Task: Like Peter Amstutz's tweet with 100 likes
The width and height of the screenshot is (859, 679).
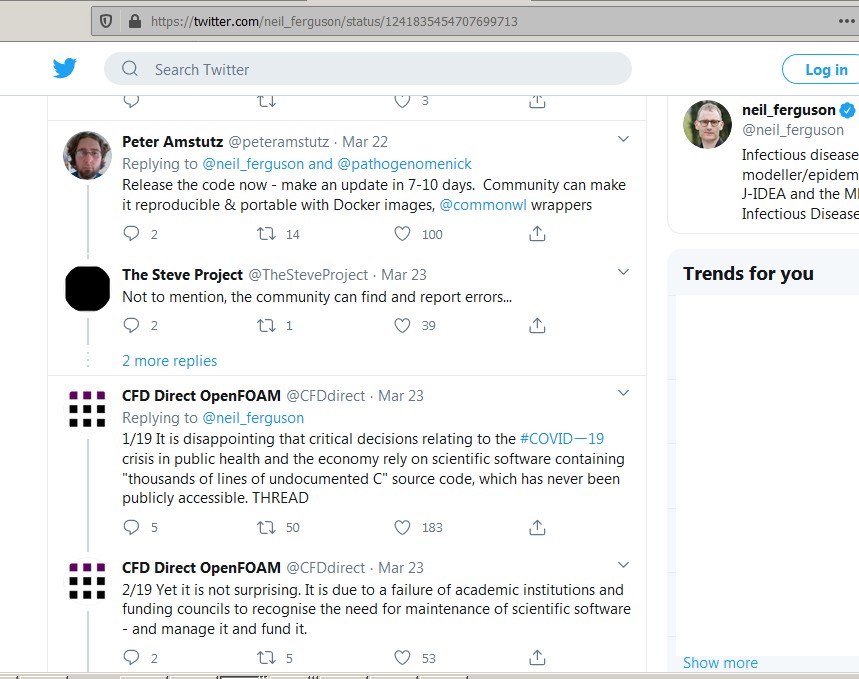Action: coord(402,234)
